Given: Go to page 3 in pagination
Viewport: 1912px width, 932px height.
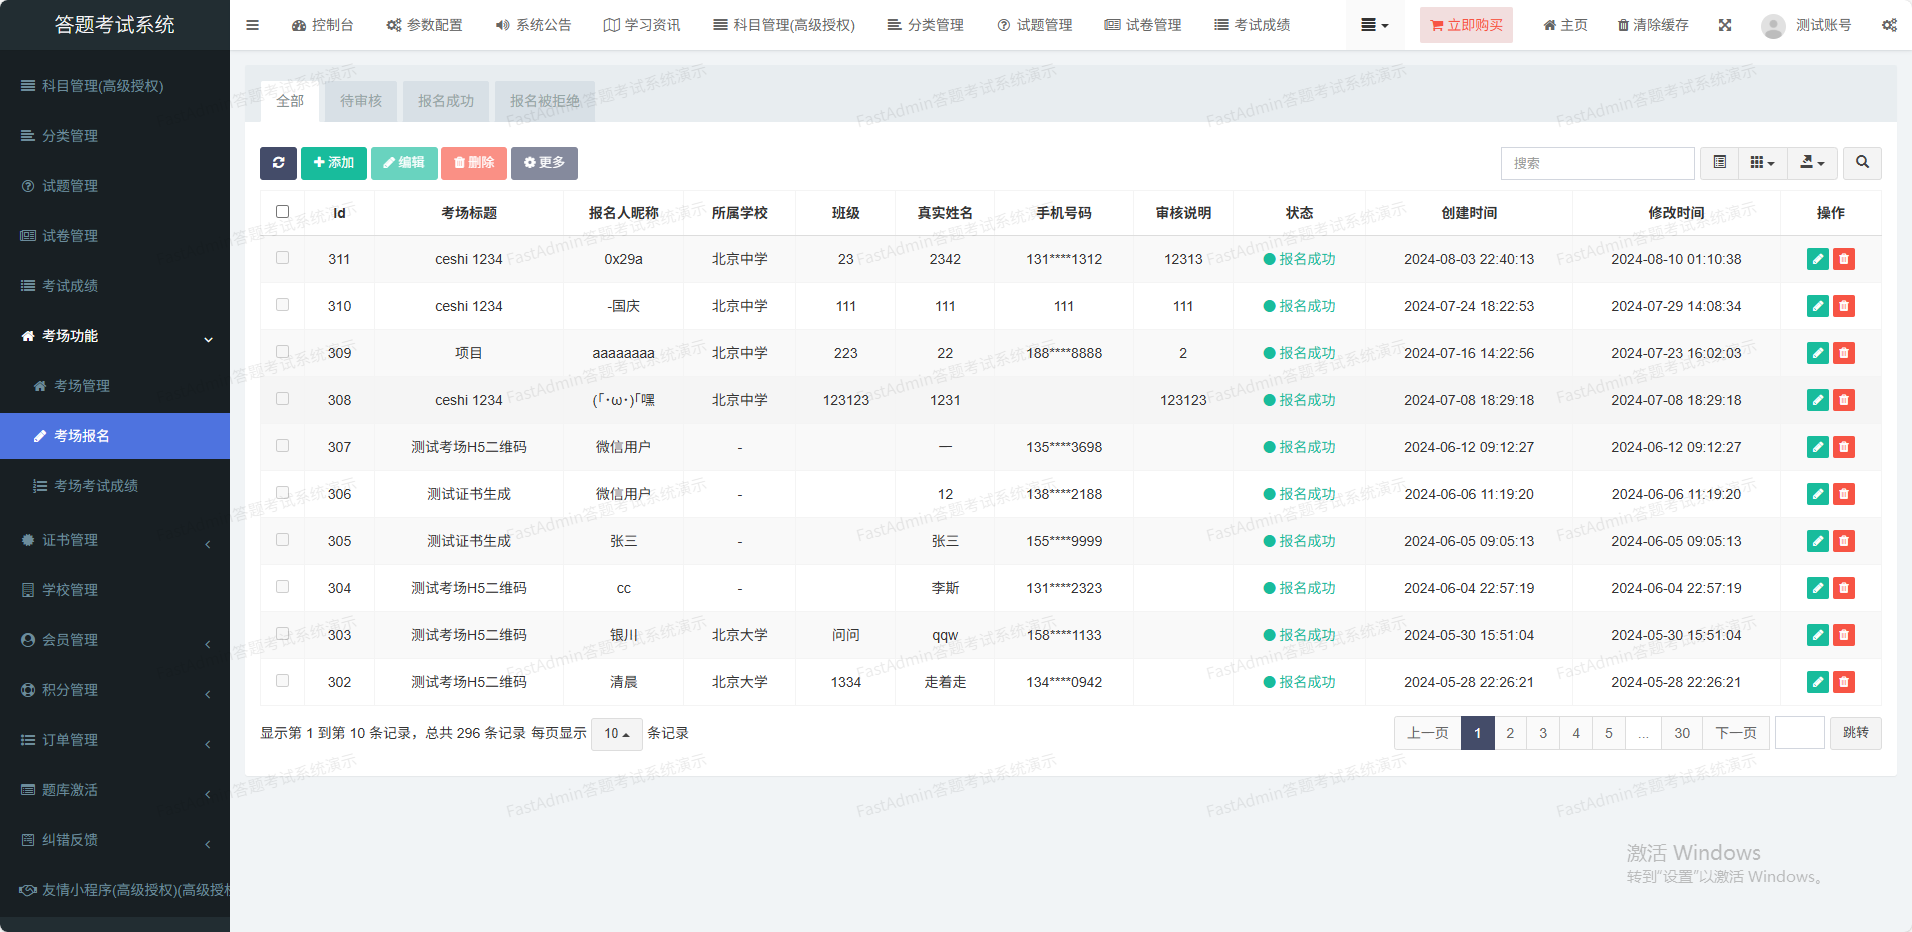Looking at the screenshot, I should tap(1543, 733).
